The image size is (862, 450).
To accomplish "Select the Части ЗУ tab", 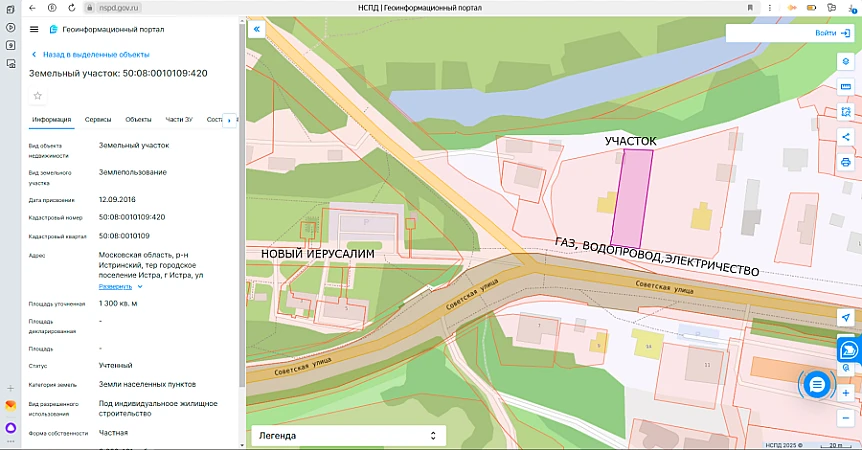I will pyautogui.click(x=179, y=120).
